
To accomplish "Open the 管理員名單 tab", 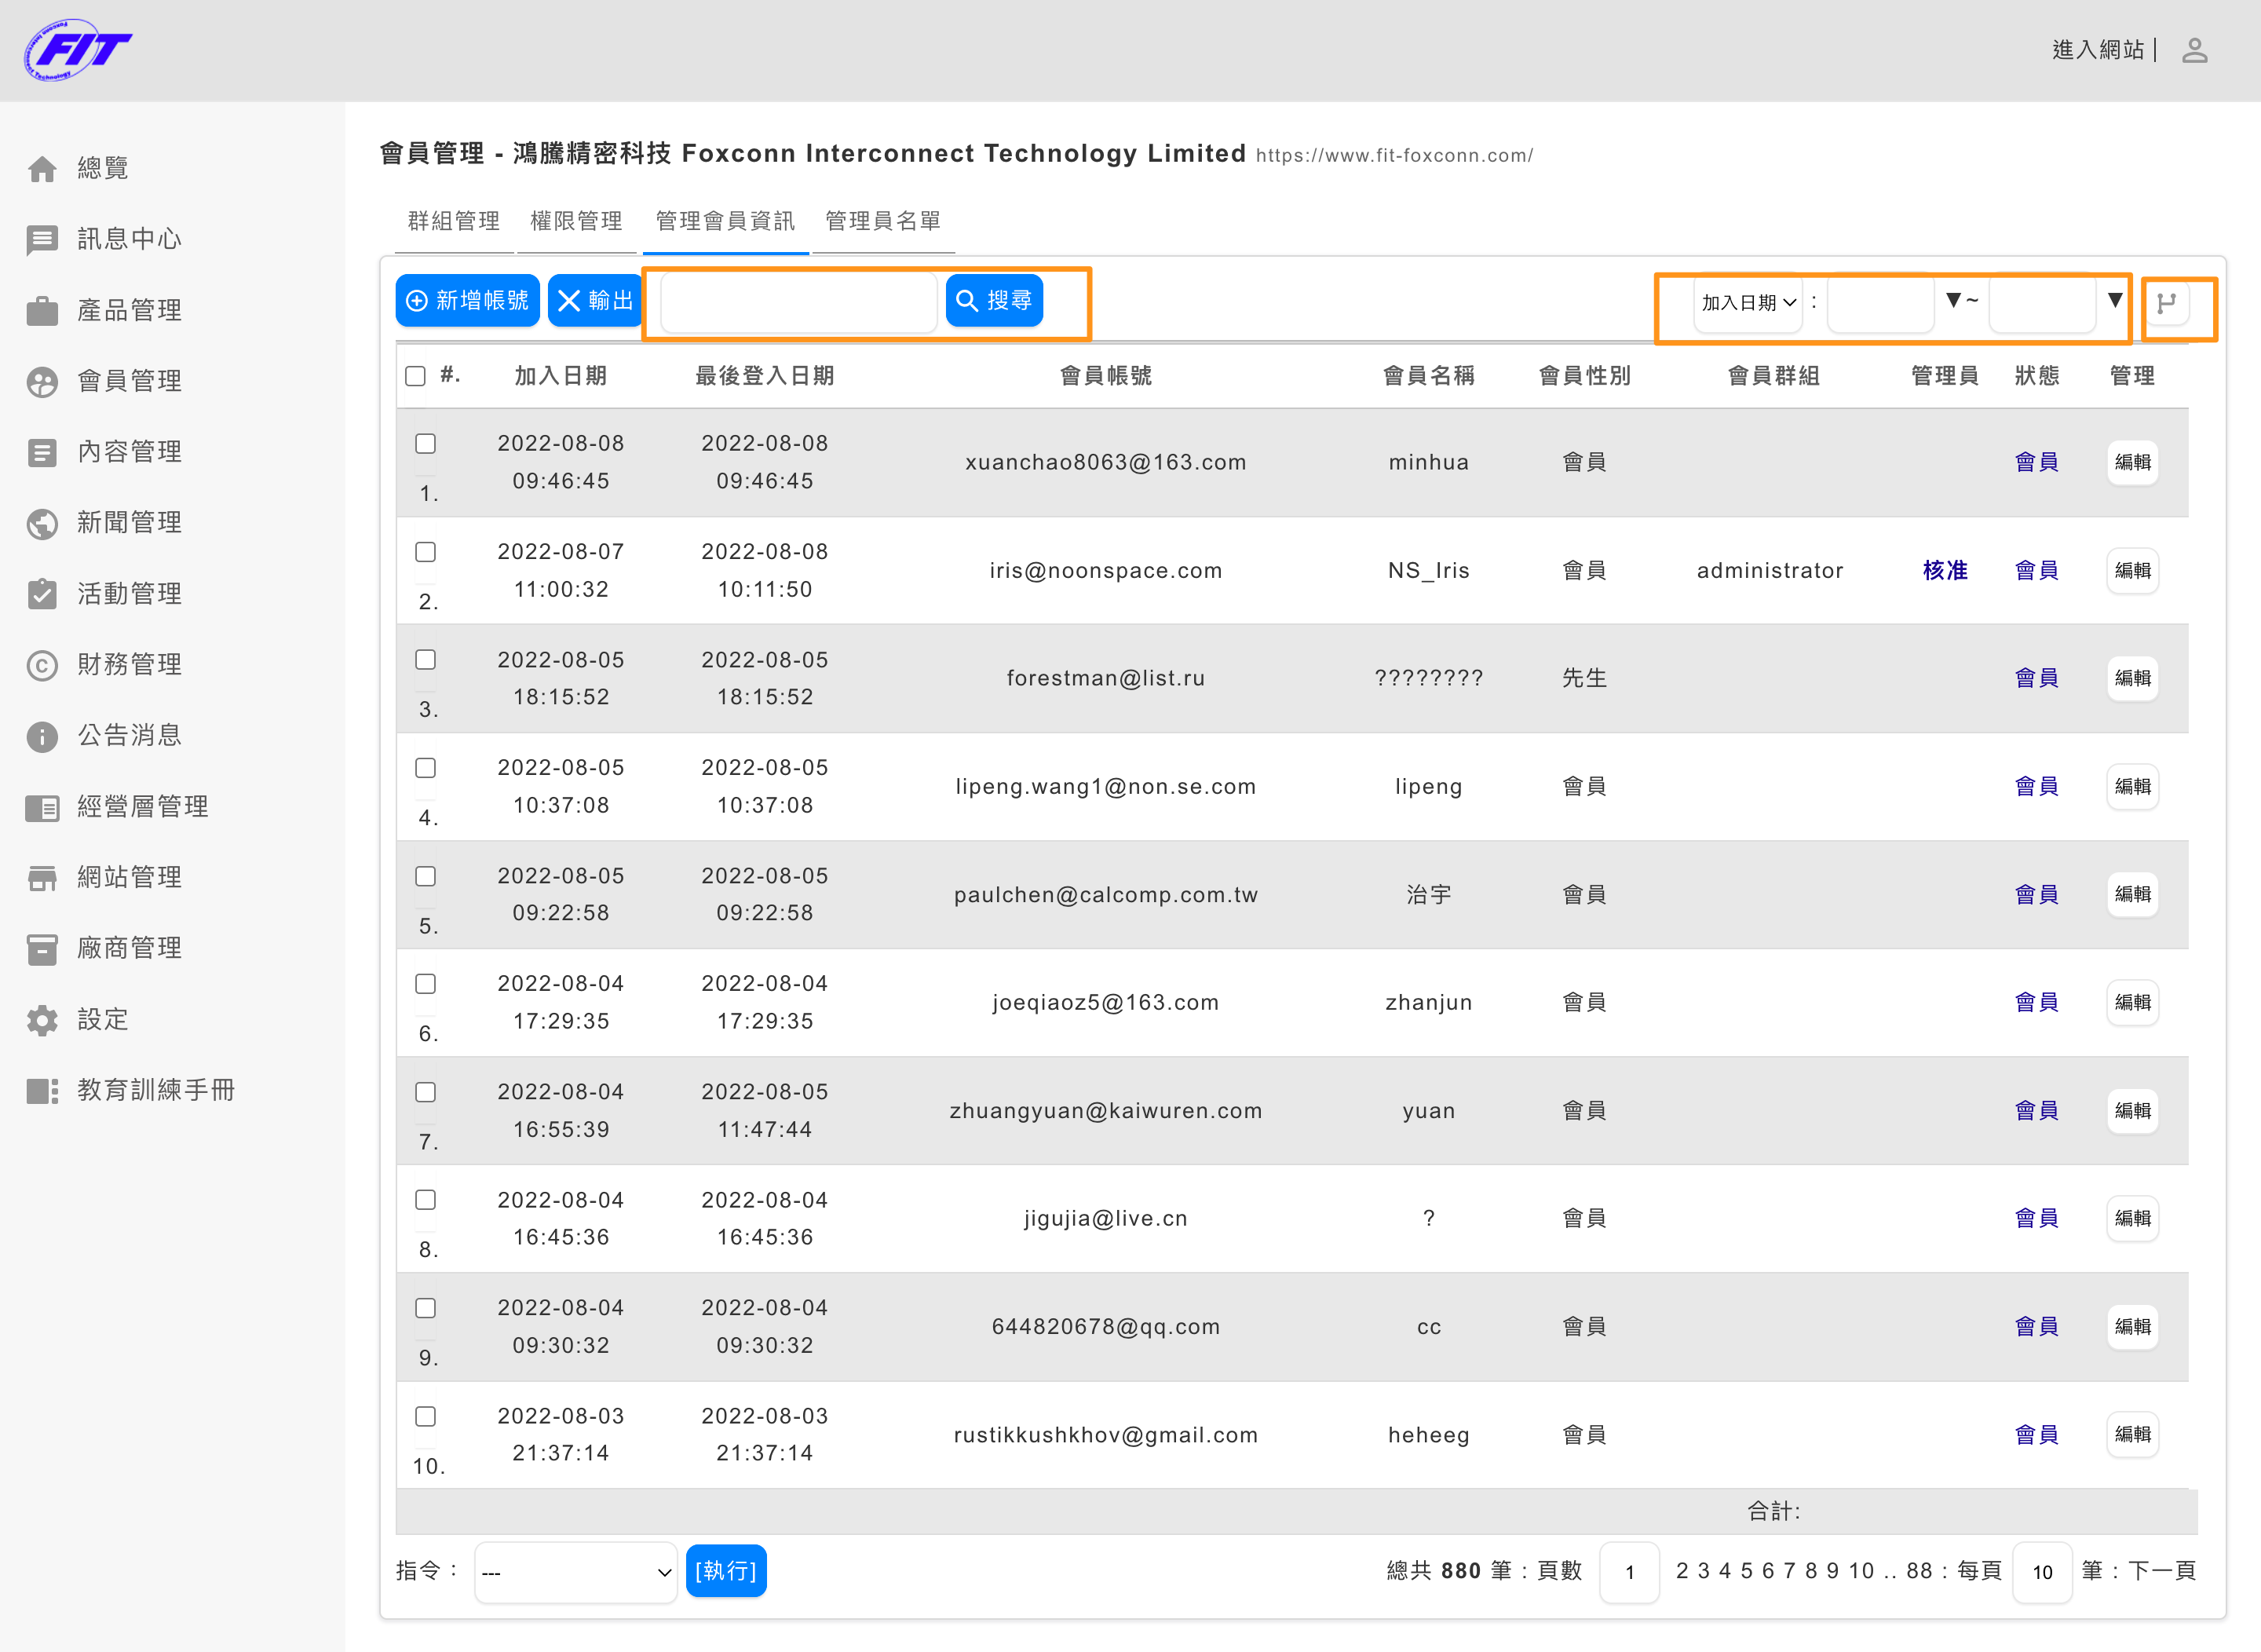I will point(883,221).
